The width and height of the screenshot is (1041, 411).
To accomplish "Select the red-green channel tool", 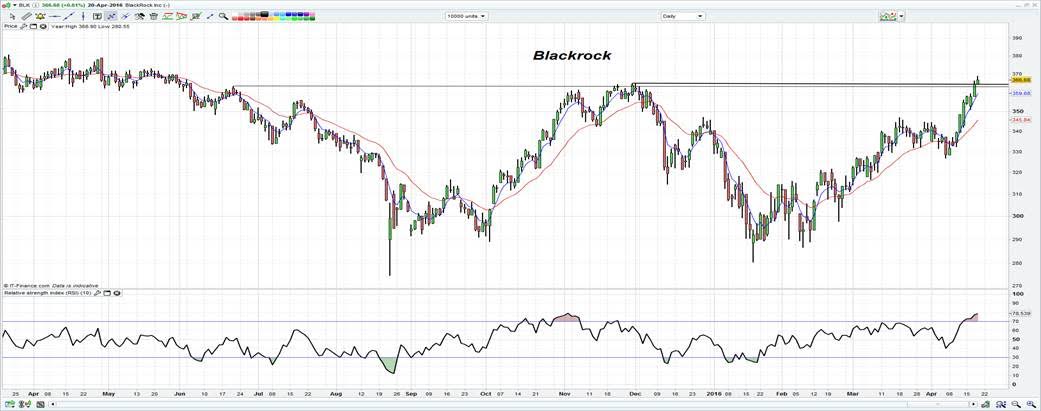I will 167,16.
